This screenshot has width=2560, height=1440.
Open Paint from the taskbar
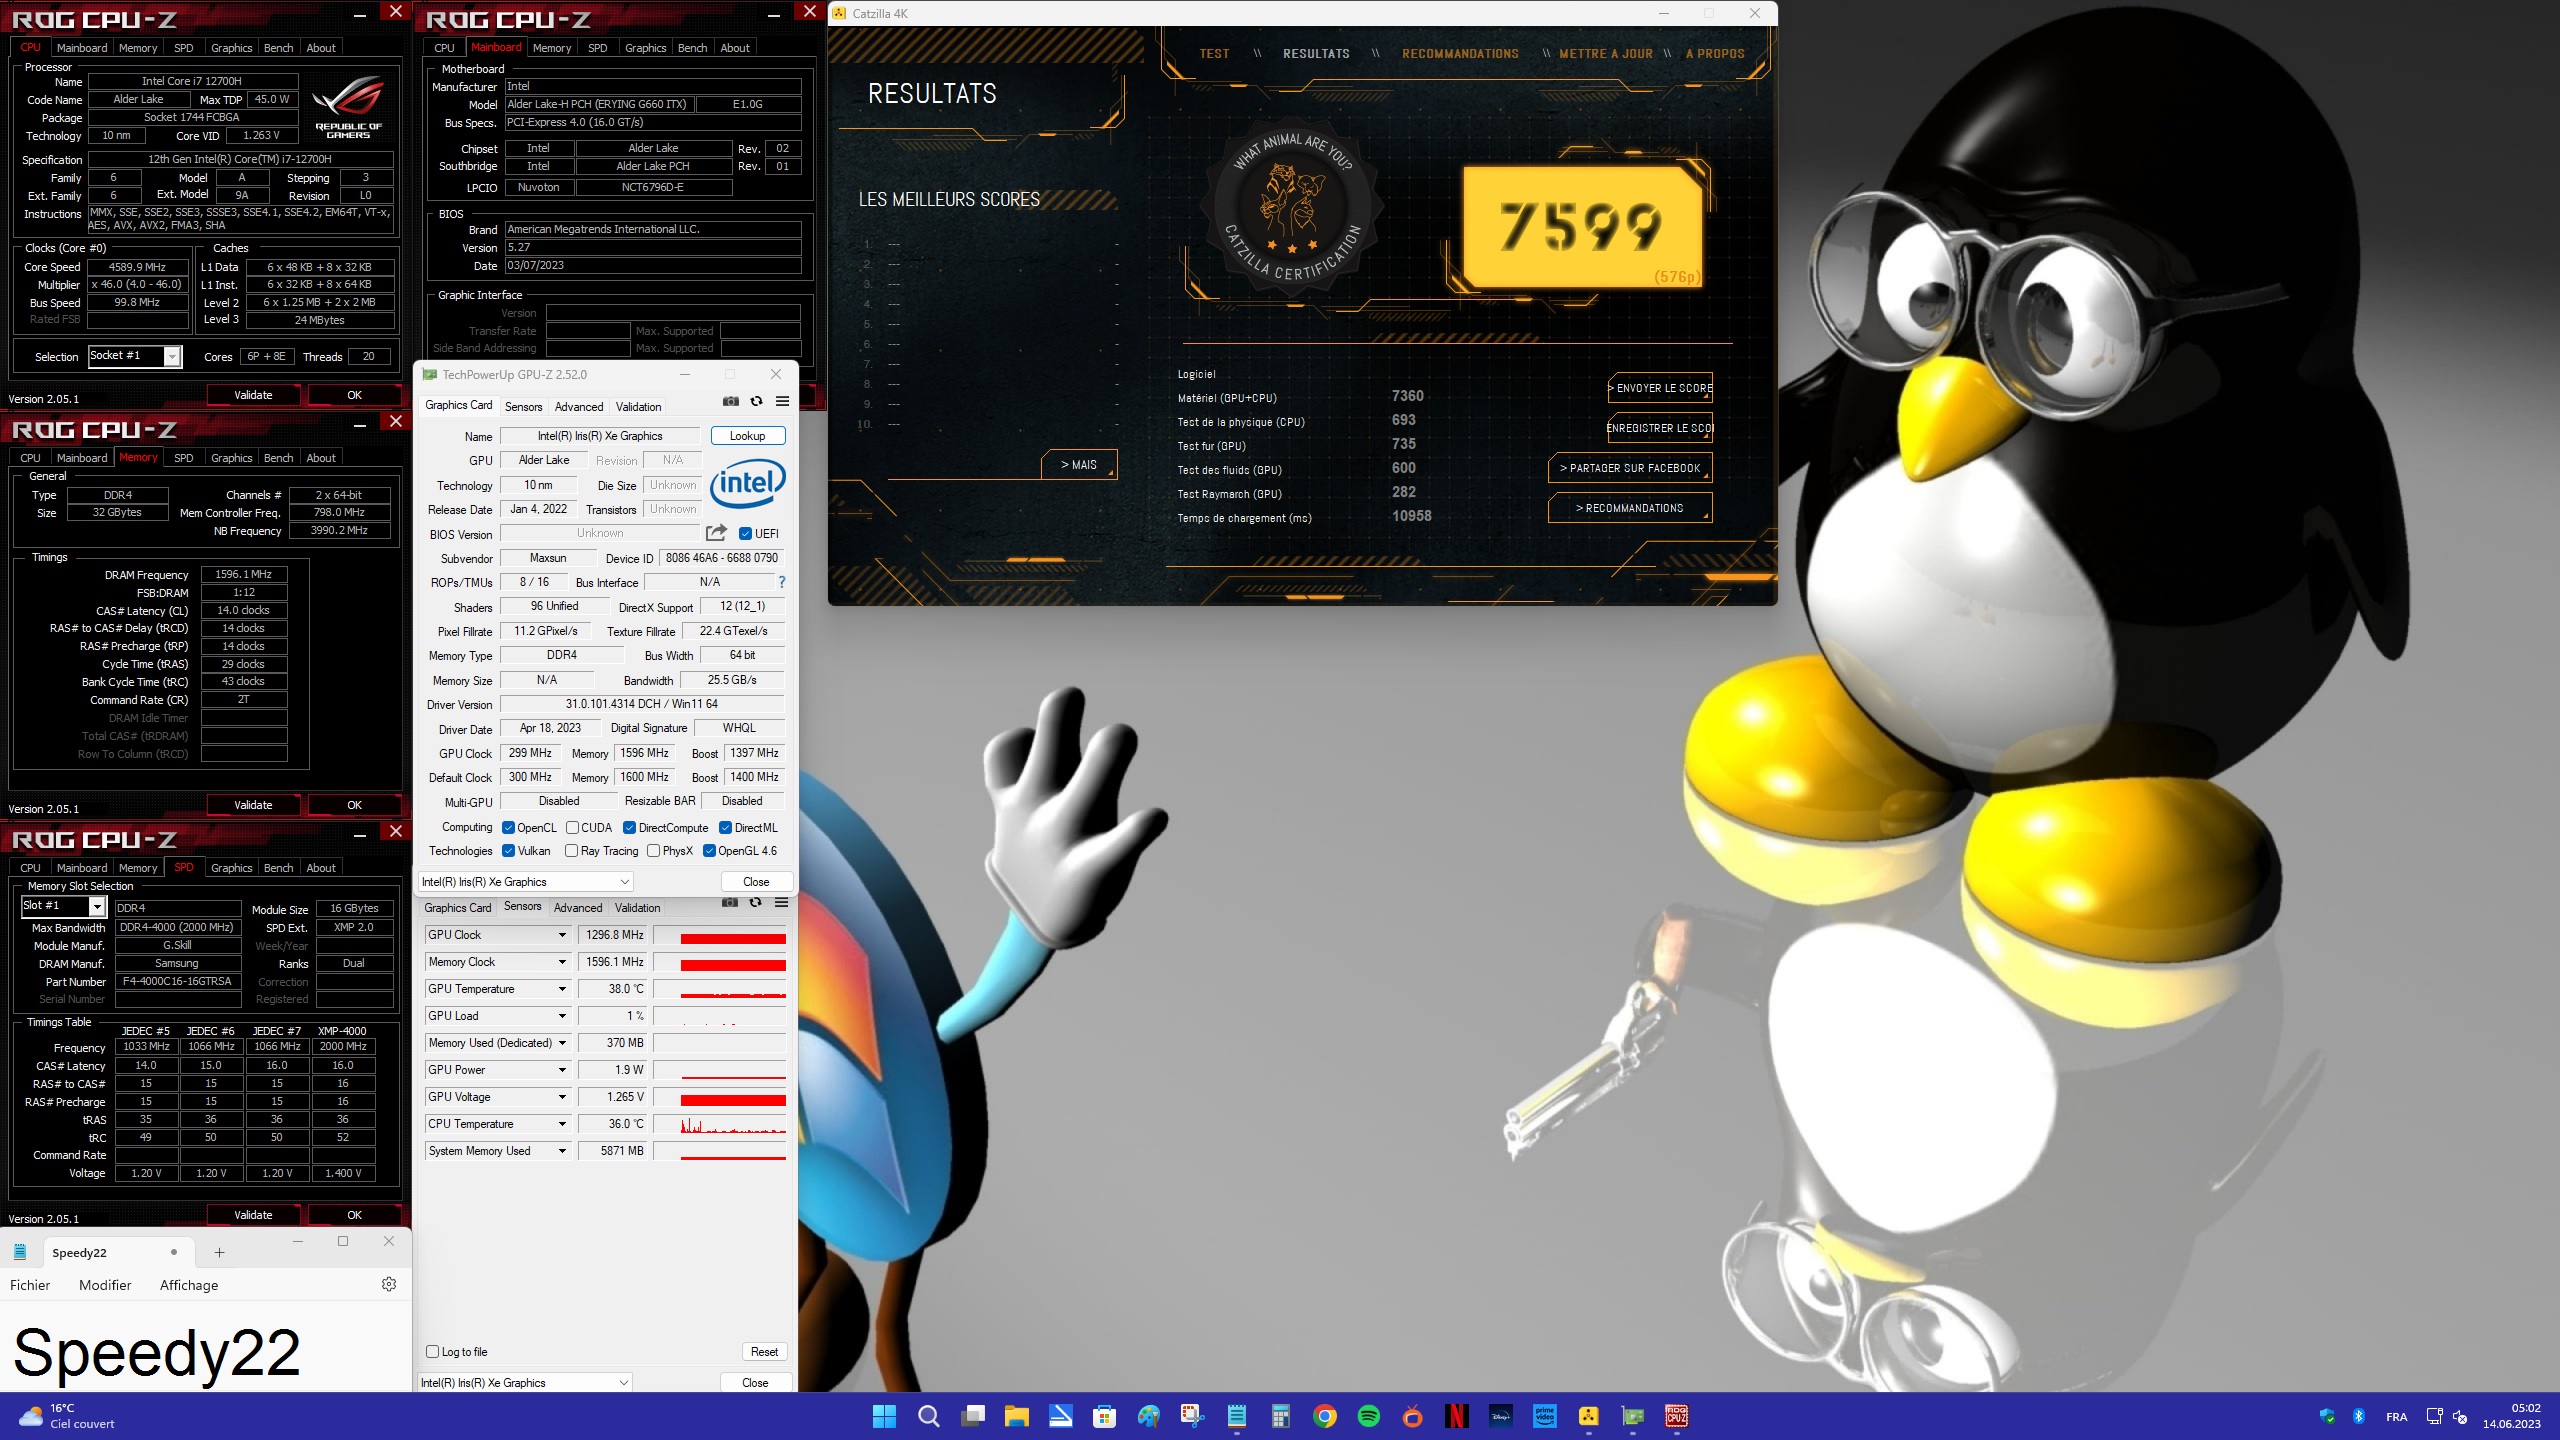tap(1148, 1416)
